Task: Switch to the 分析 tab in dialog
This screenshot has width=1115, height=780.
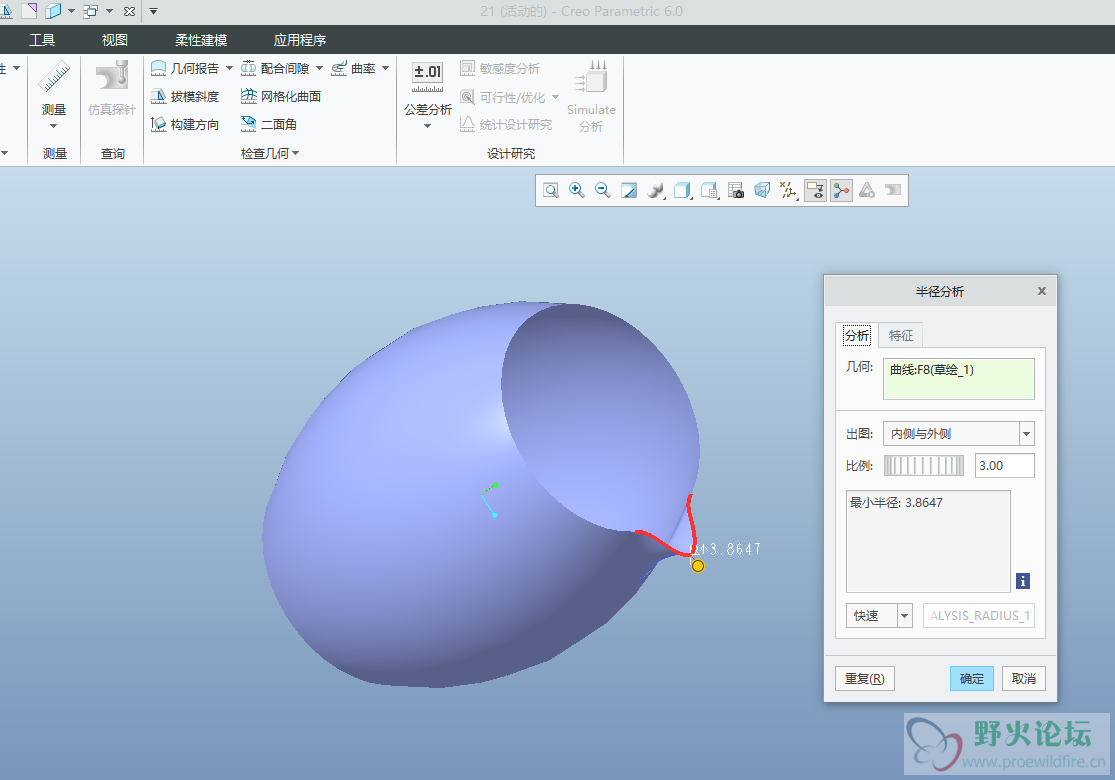Action: 857,335
